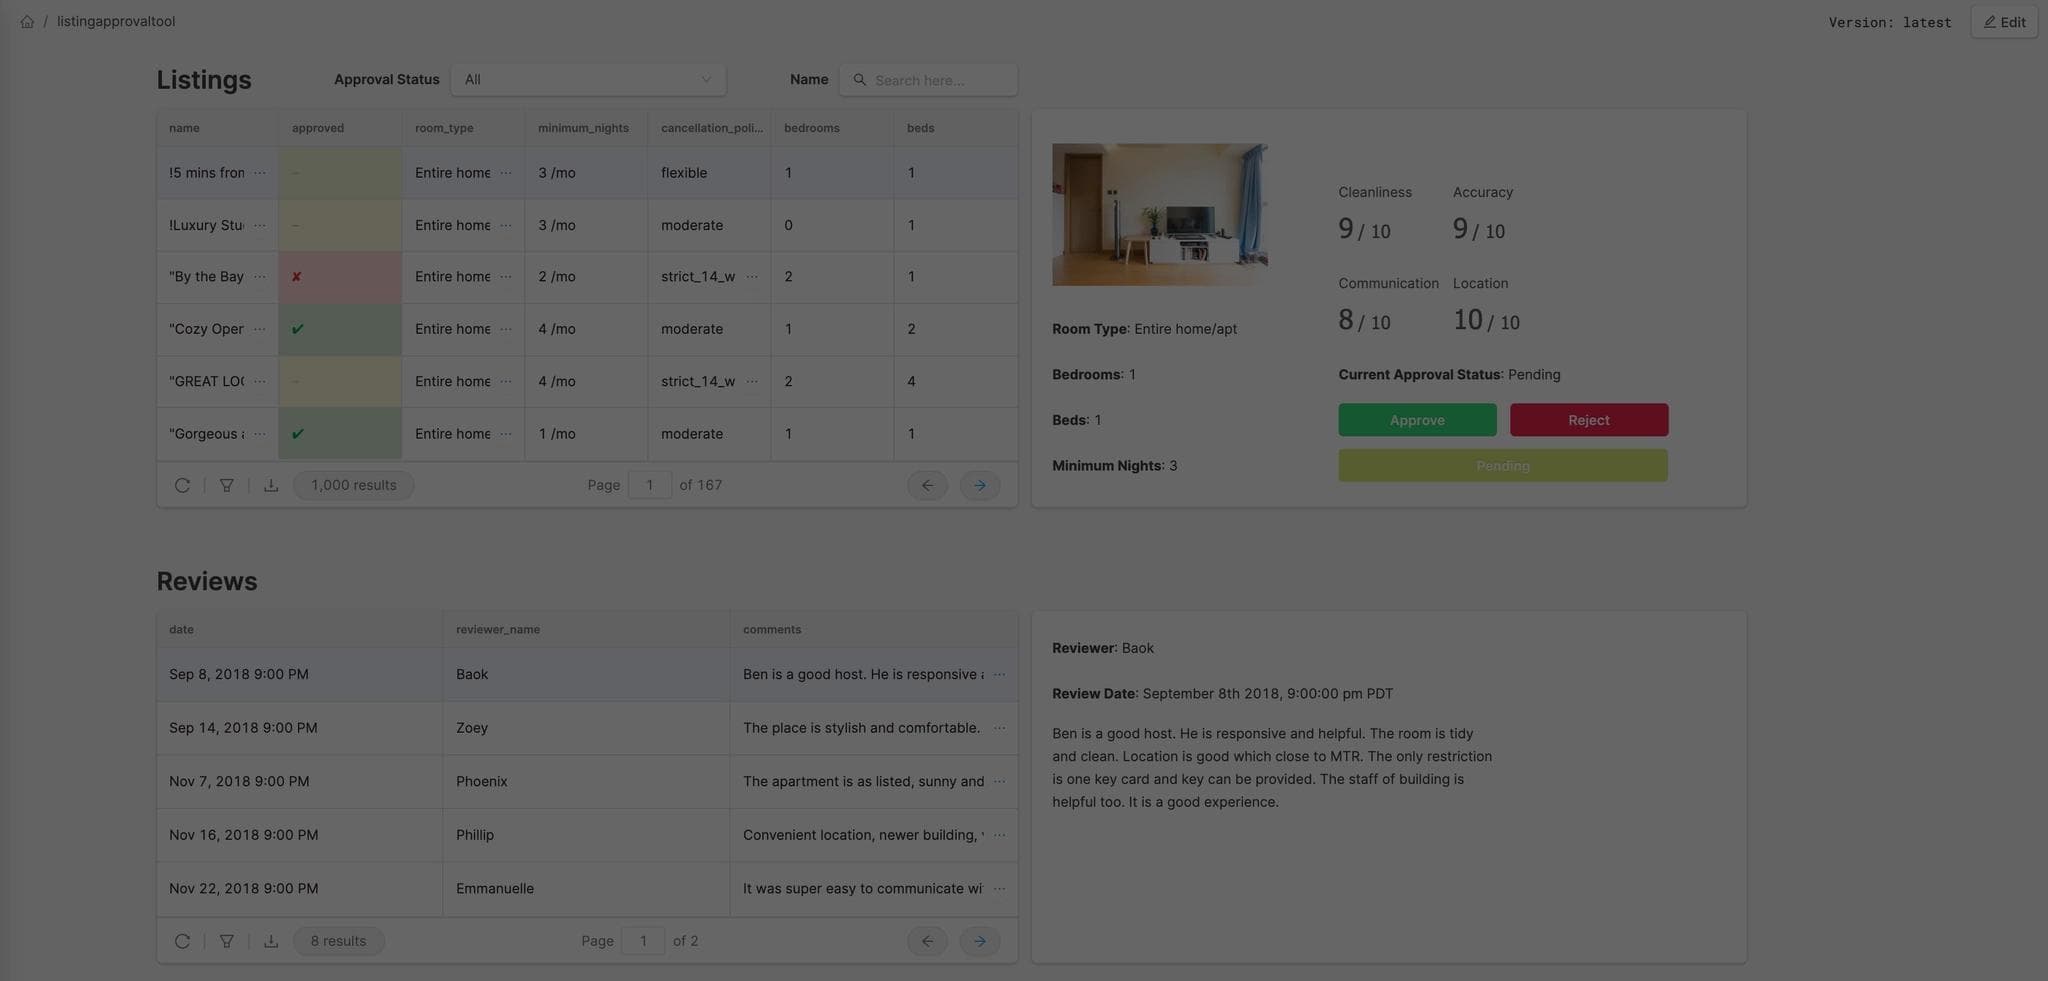Click the green Approve button

point(1416,420)
